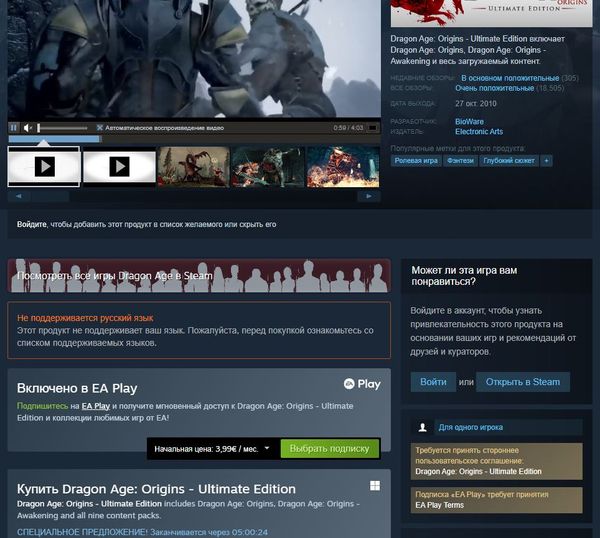The width and height of the screenshot is (600, 538).
Task: Click 'Может ли эта игра вам понравиться?' heading
Action: [464, 276]
